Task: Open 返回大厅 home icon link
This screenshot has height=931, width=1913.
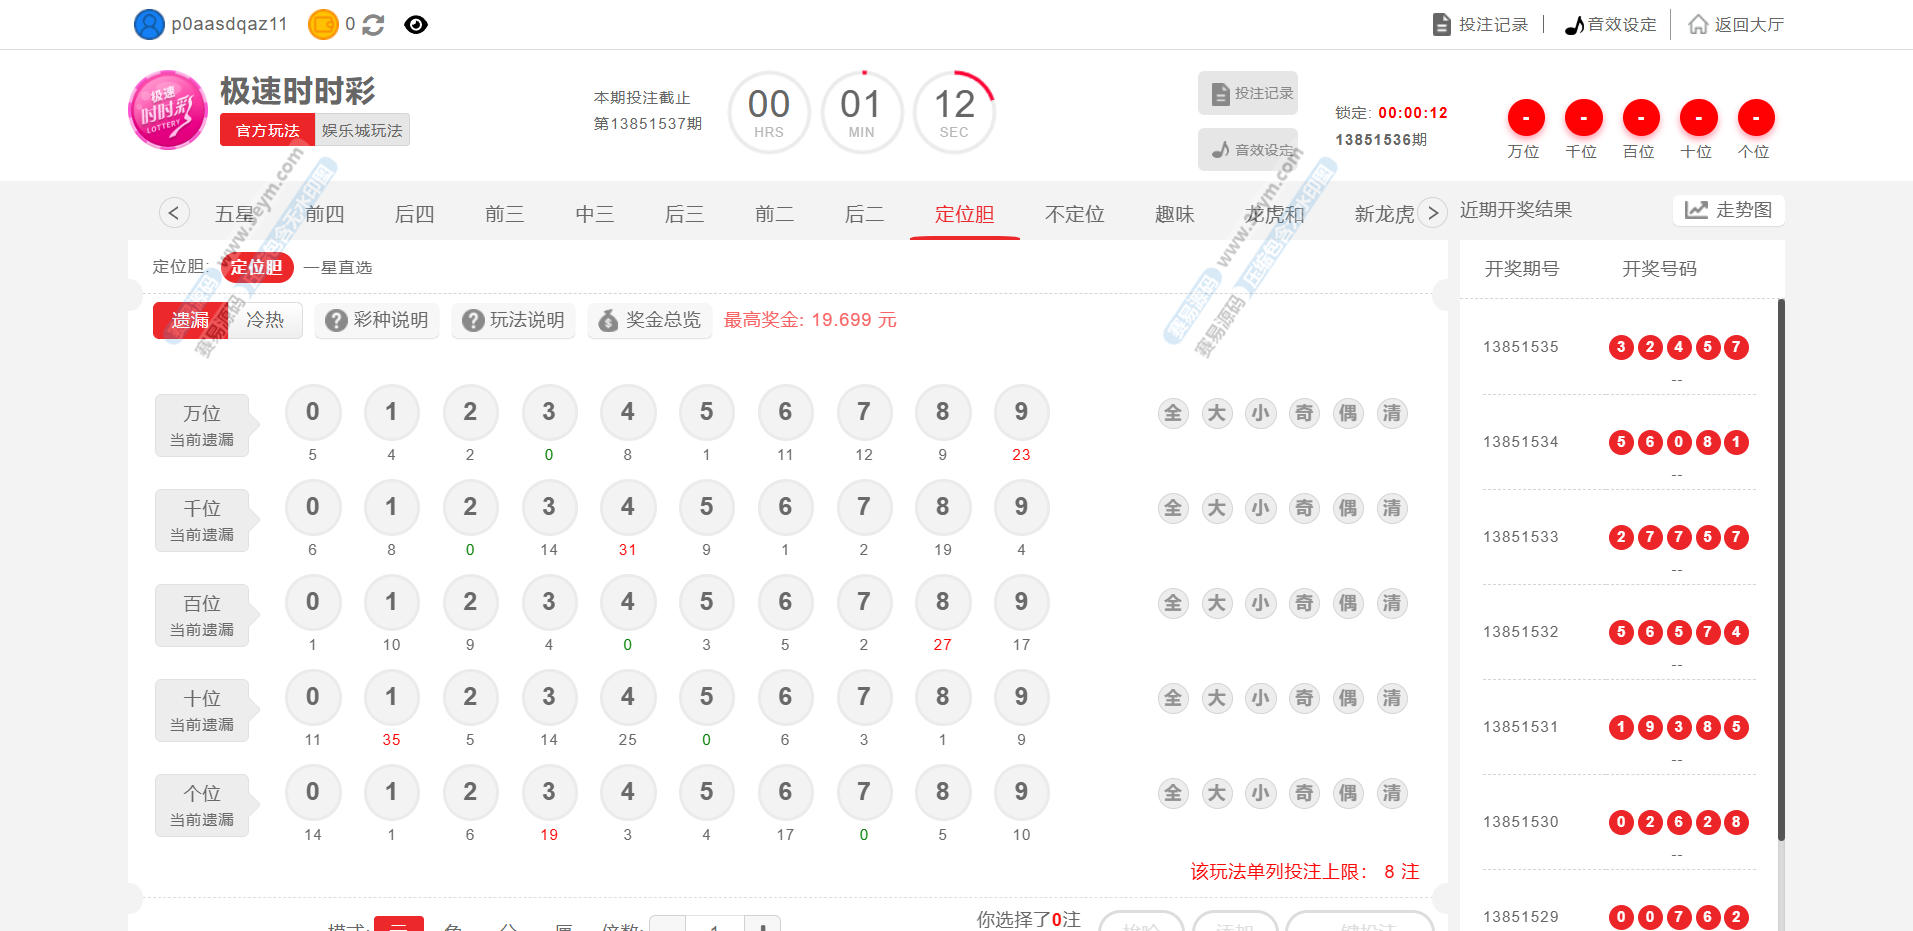Action: pyautogui.click(x=1736, y=25)
